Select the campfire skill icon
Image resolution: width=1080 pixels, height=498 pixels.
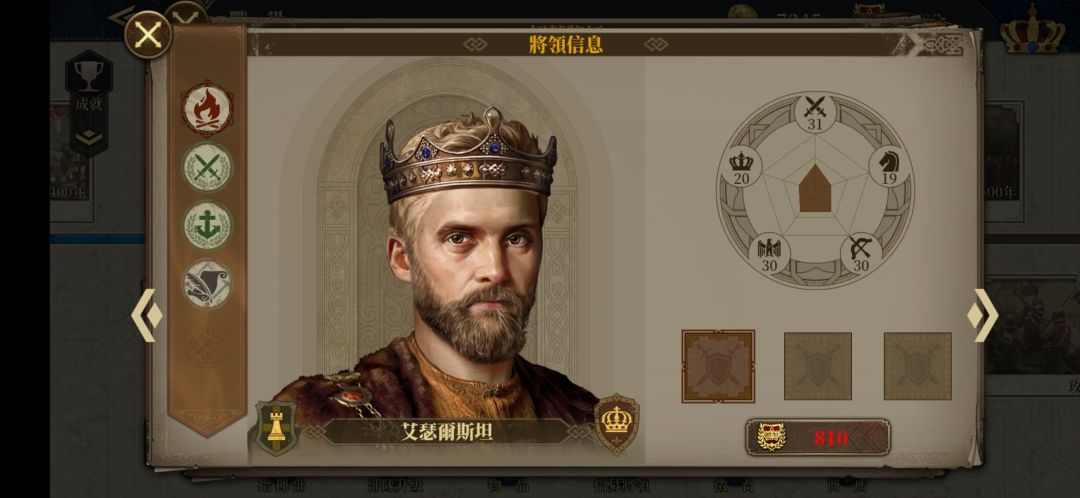[x=207, y=109]
